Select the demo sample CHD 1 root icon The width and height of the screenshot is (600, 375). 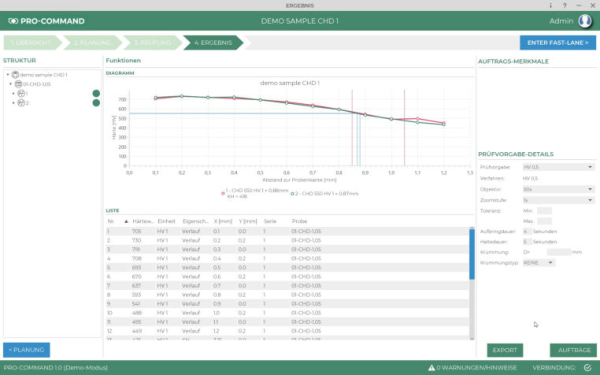(x=15, y=75)
